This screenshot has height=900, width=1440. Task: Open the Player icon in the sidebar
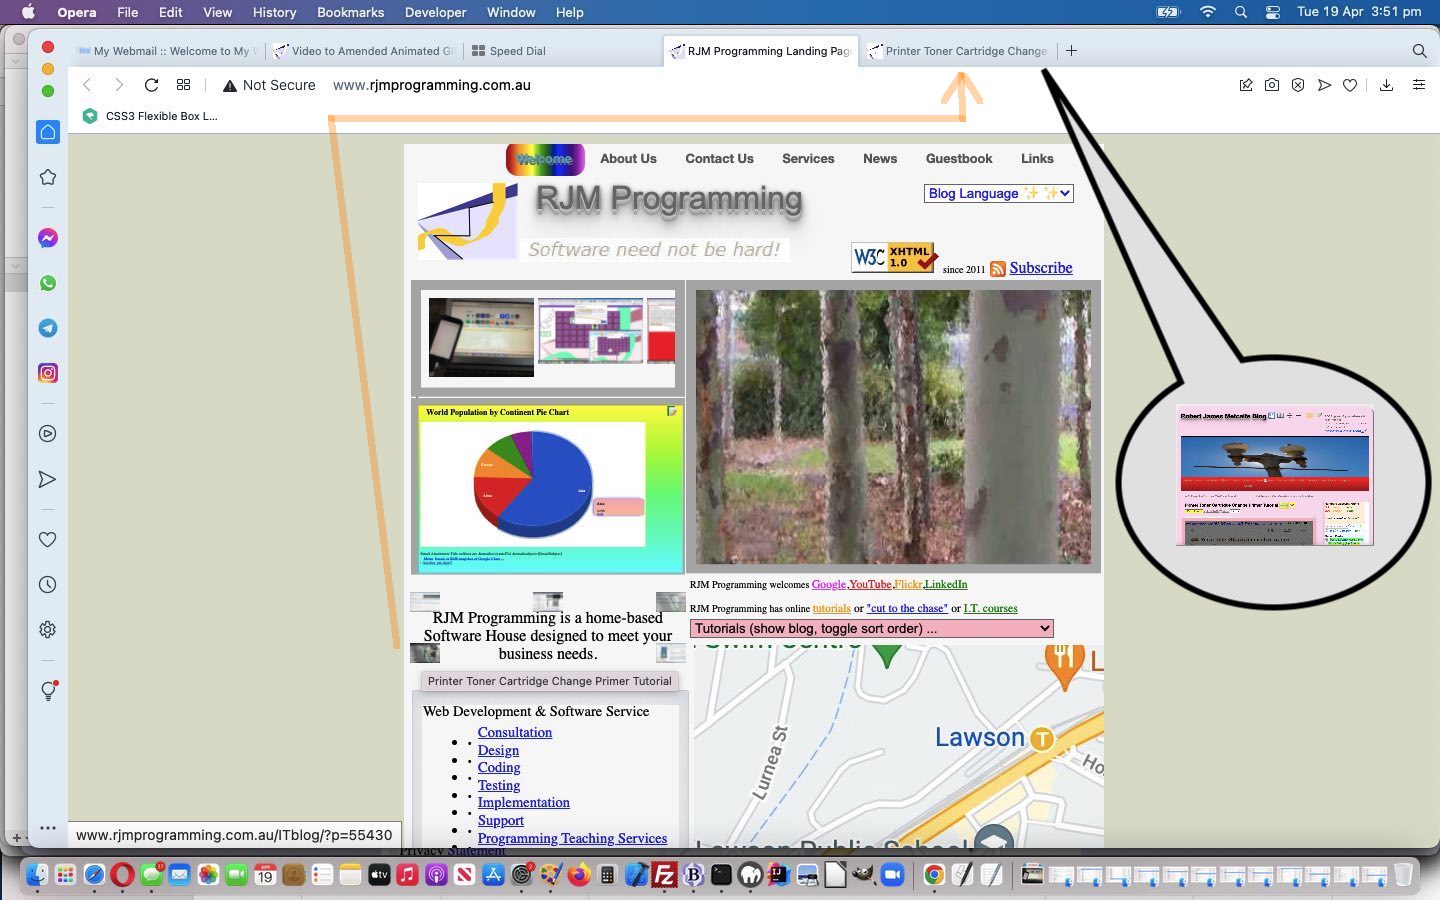(x=47, y=434)
